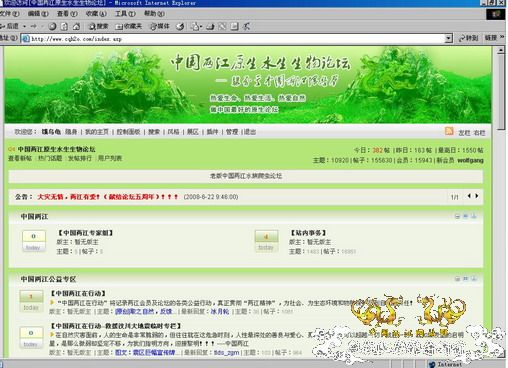Click the Forward arrow in IE toolbar
Screen dimensions: 508x368
click(33, 26)
